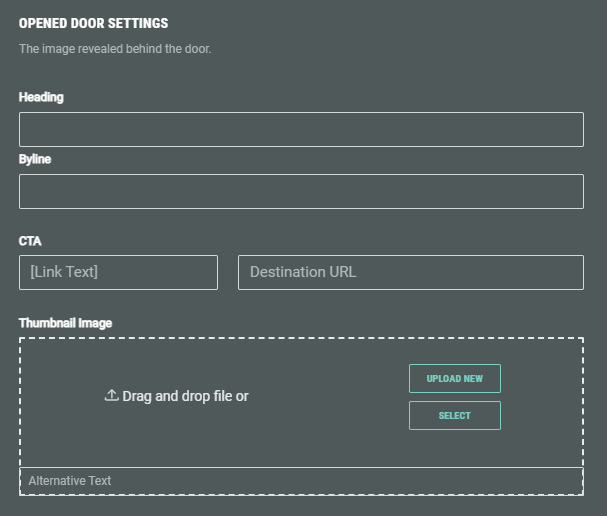Click the CTA section label
The width and height of the screenshot is (607, 516).
pyautogui.click(x=30, y=241)
